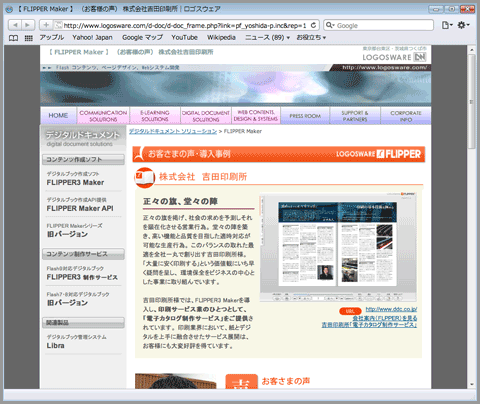Viewport: 480px width, 404px height.
Task: Show bookmarks via the open book icon
Action: pos(13,38)
